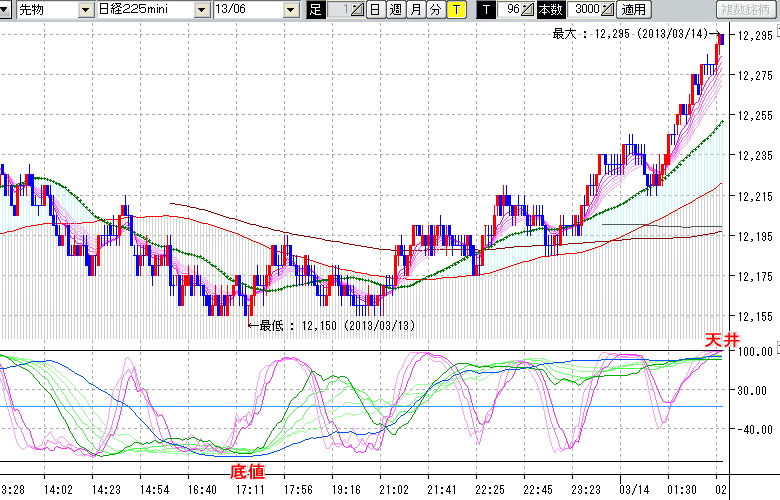Viewport: 780px width, 500px height.
Task: Click the 複数銘柄 button
Action: click(x=745, y=10)
